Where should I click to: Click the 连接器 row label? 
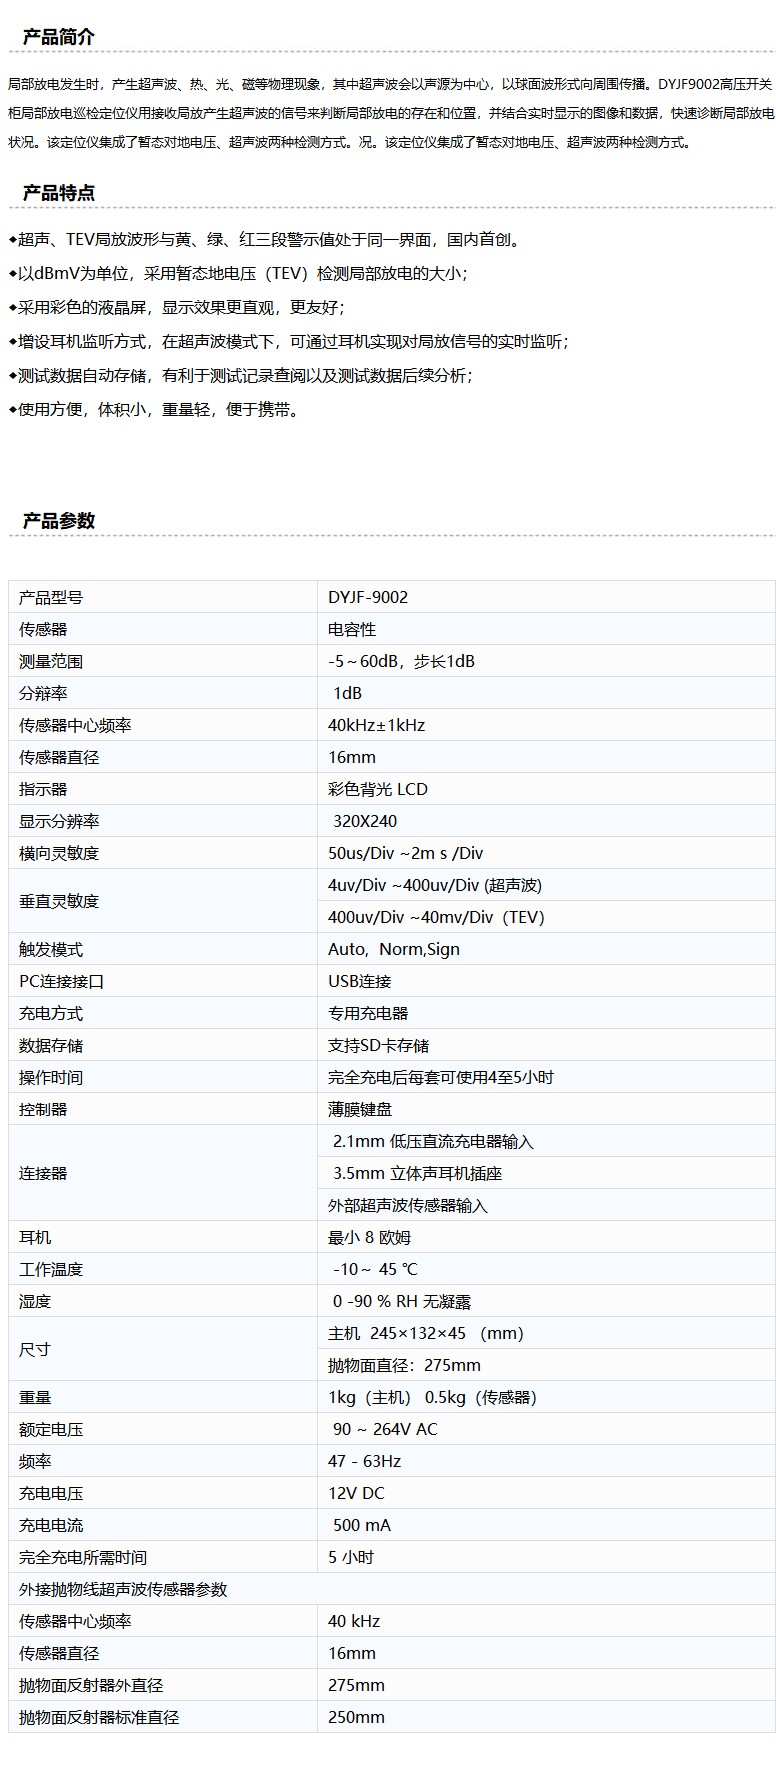pos(43,1173)
